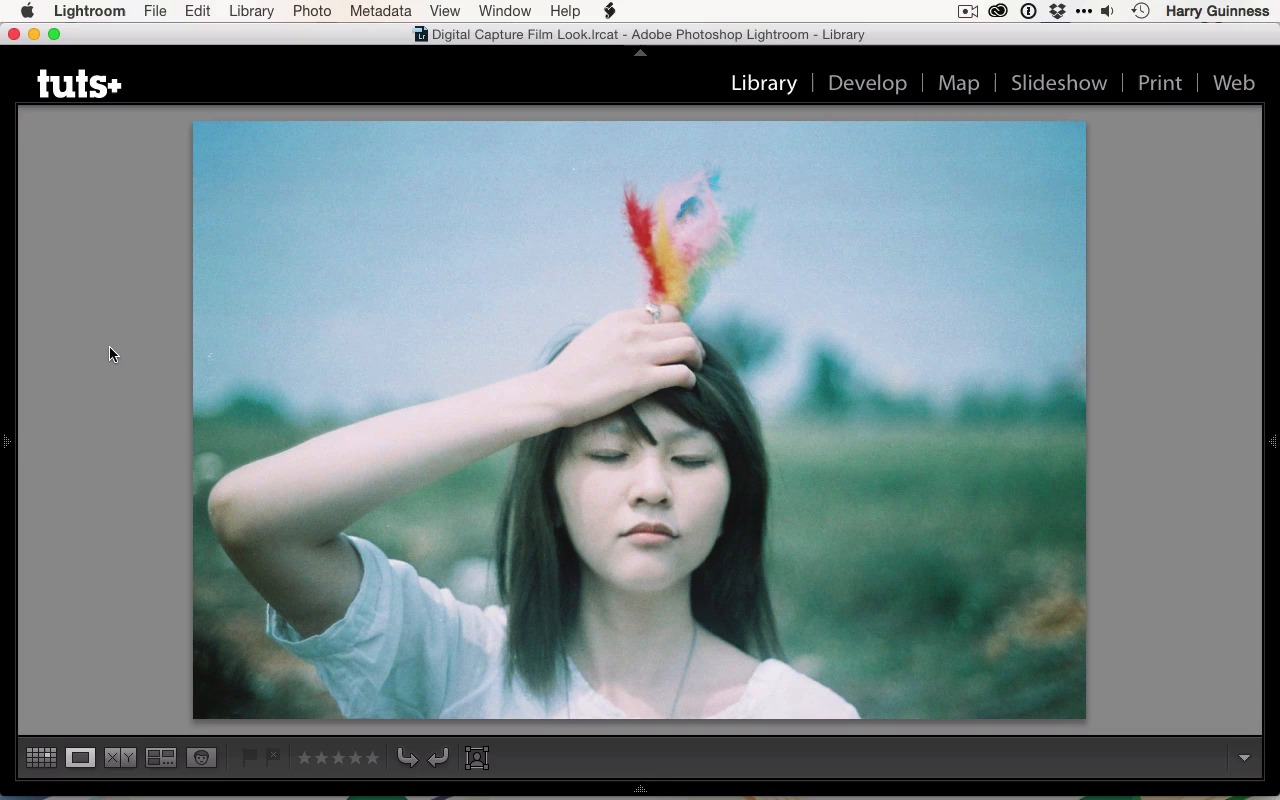Switch to the Slideshow module
This screenshot has height=800, width=1280.
[x=1059, y=83]
